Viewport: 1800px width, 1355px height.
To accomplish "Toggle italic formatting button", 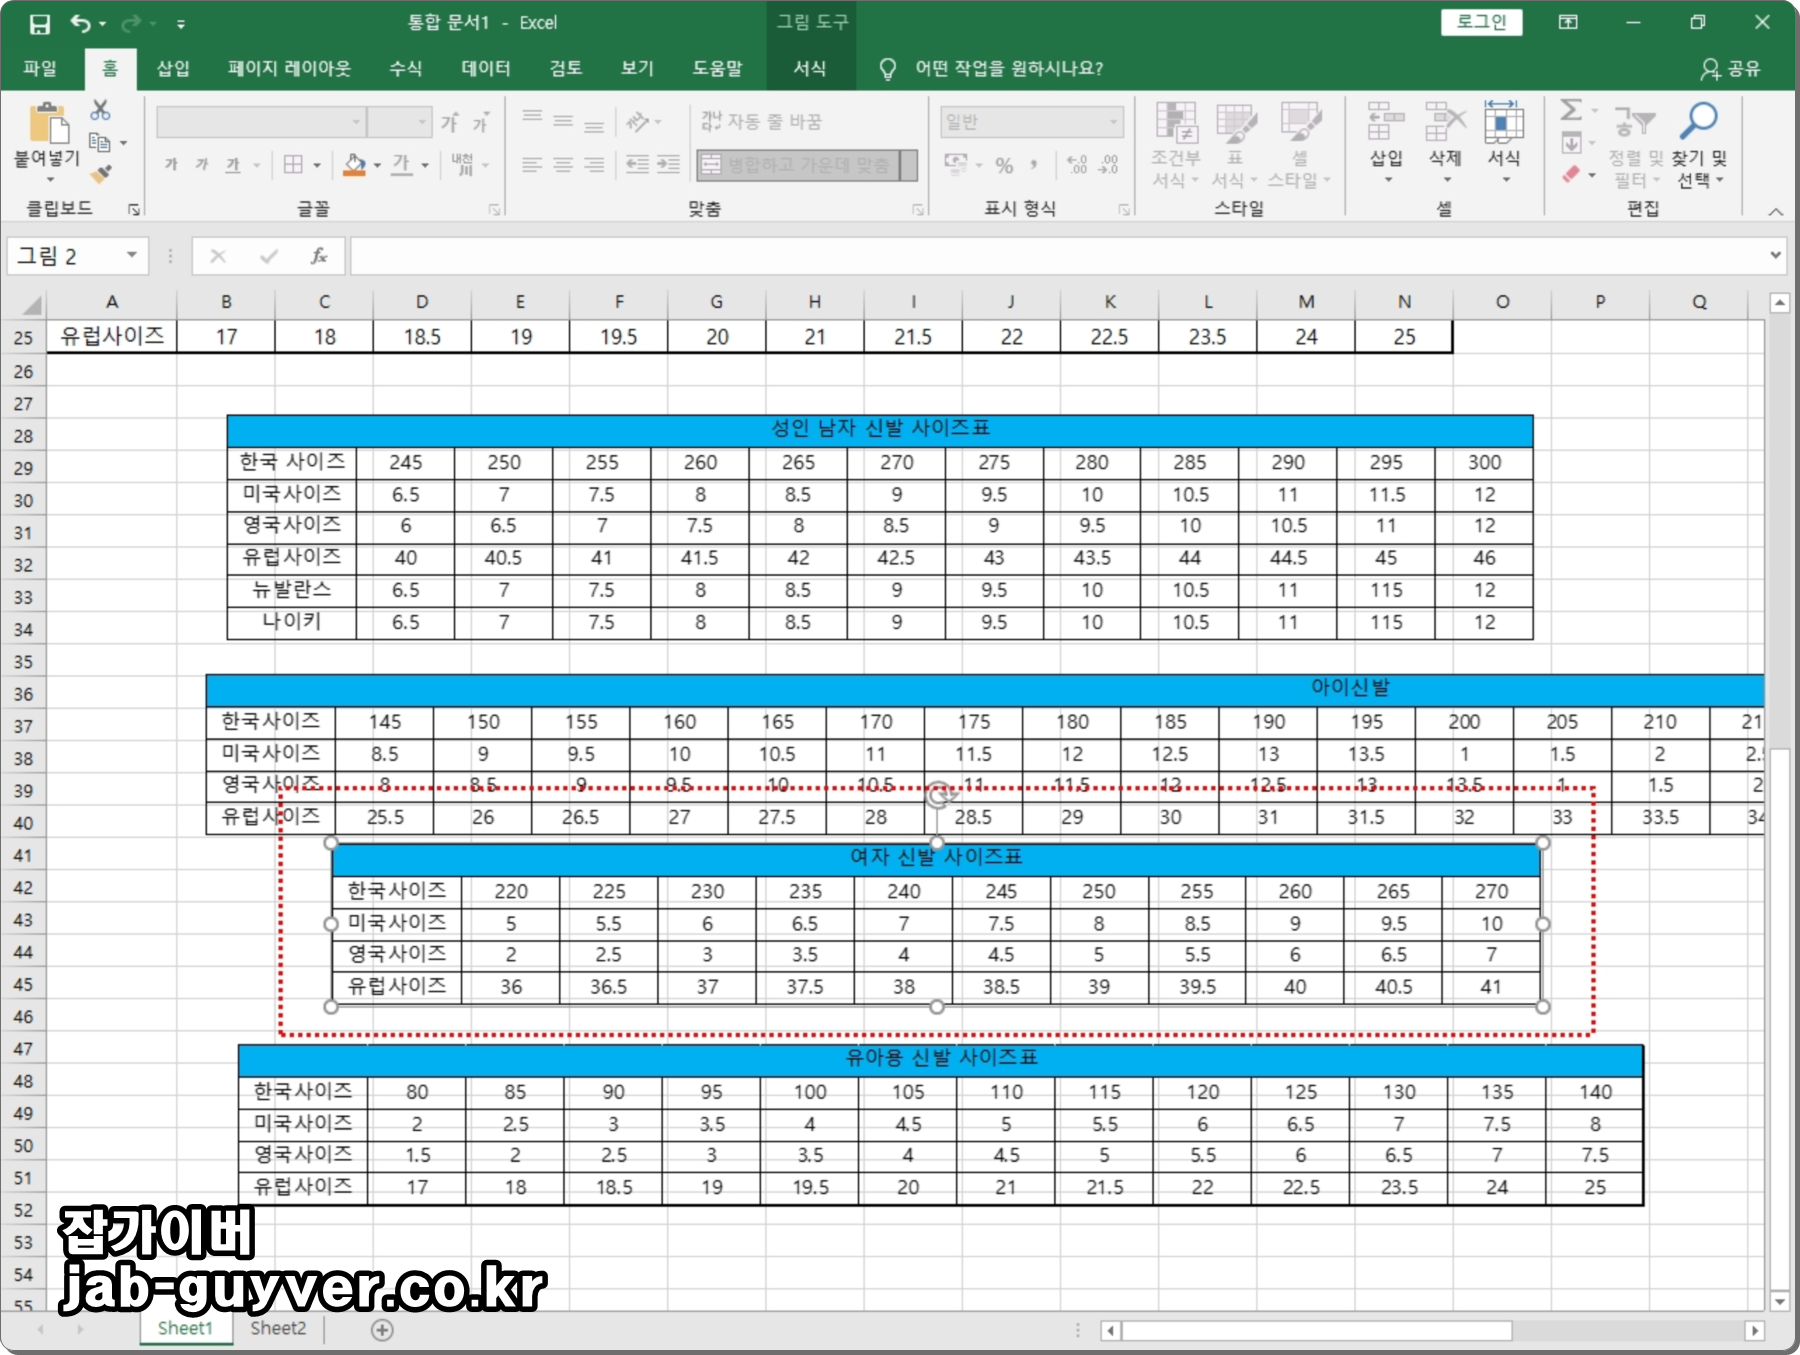I will point(202,164).
